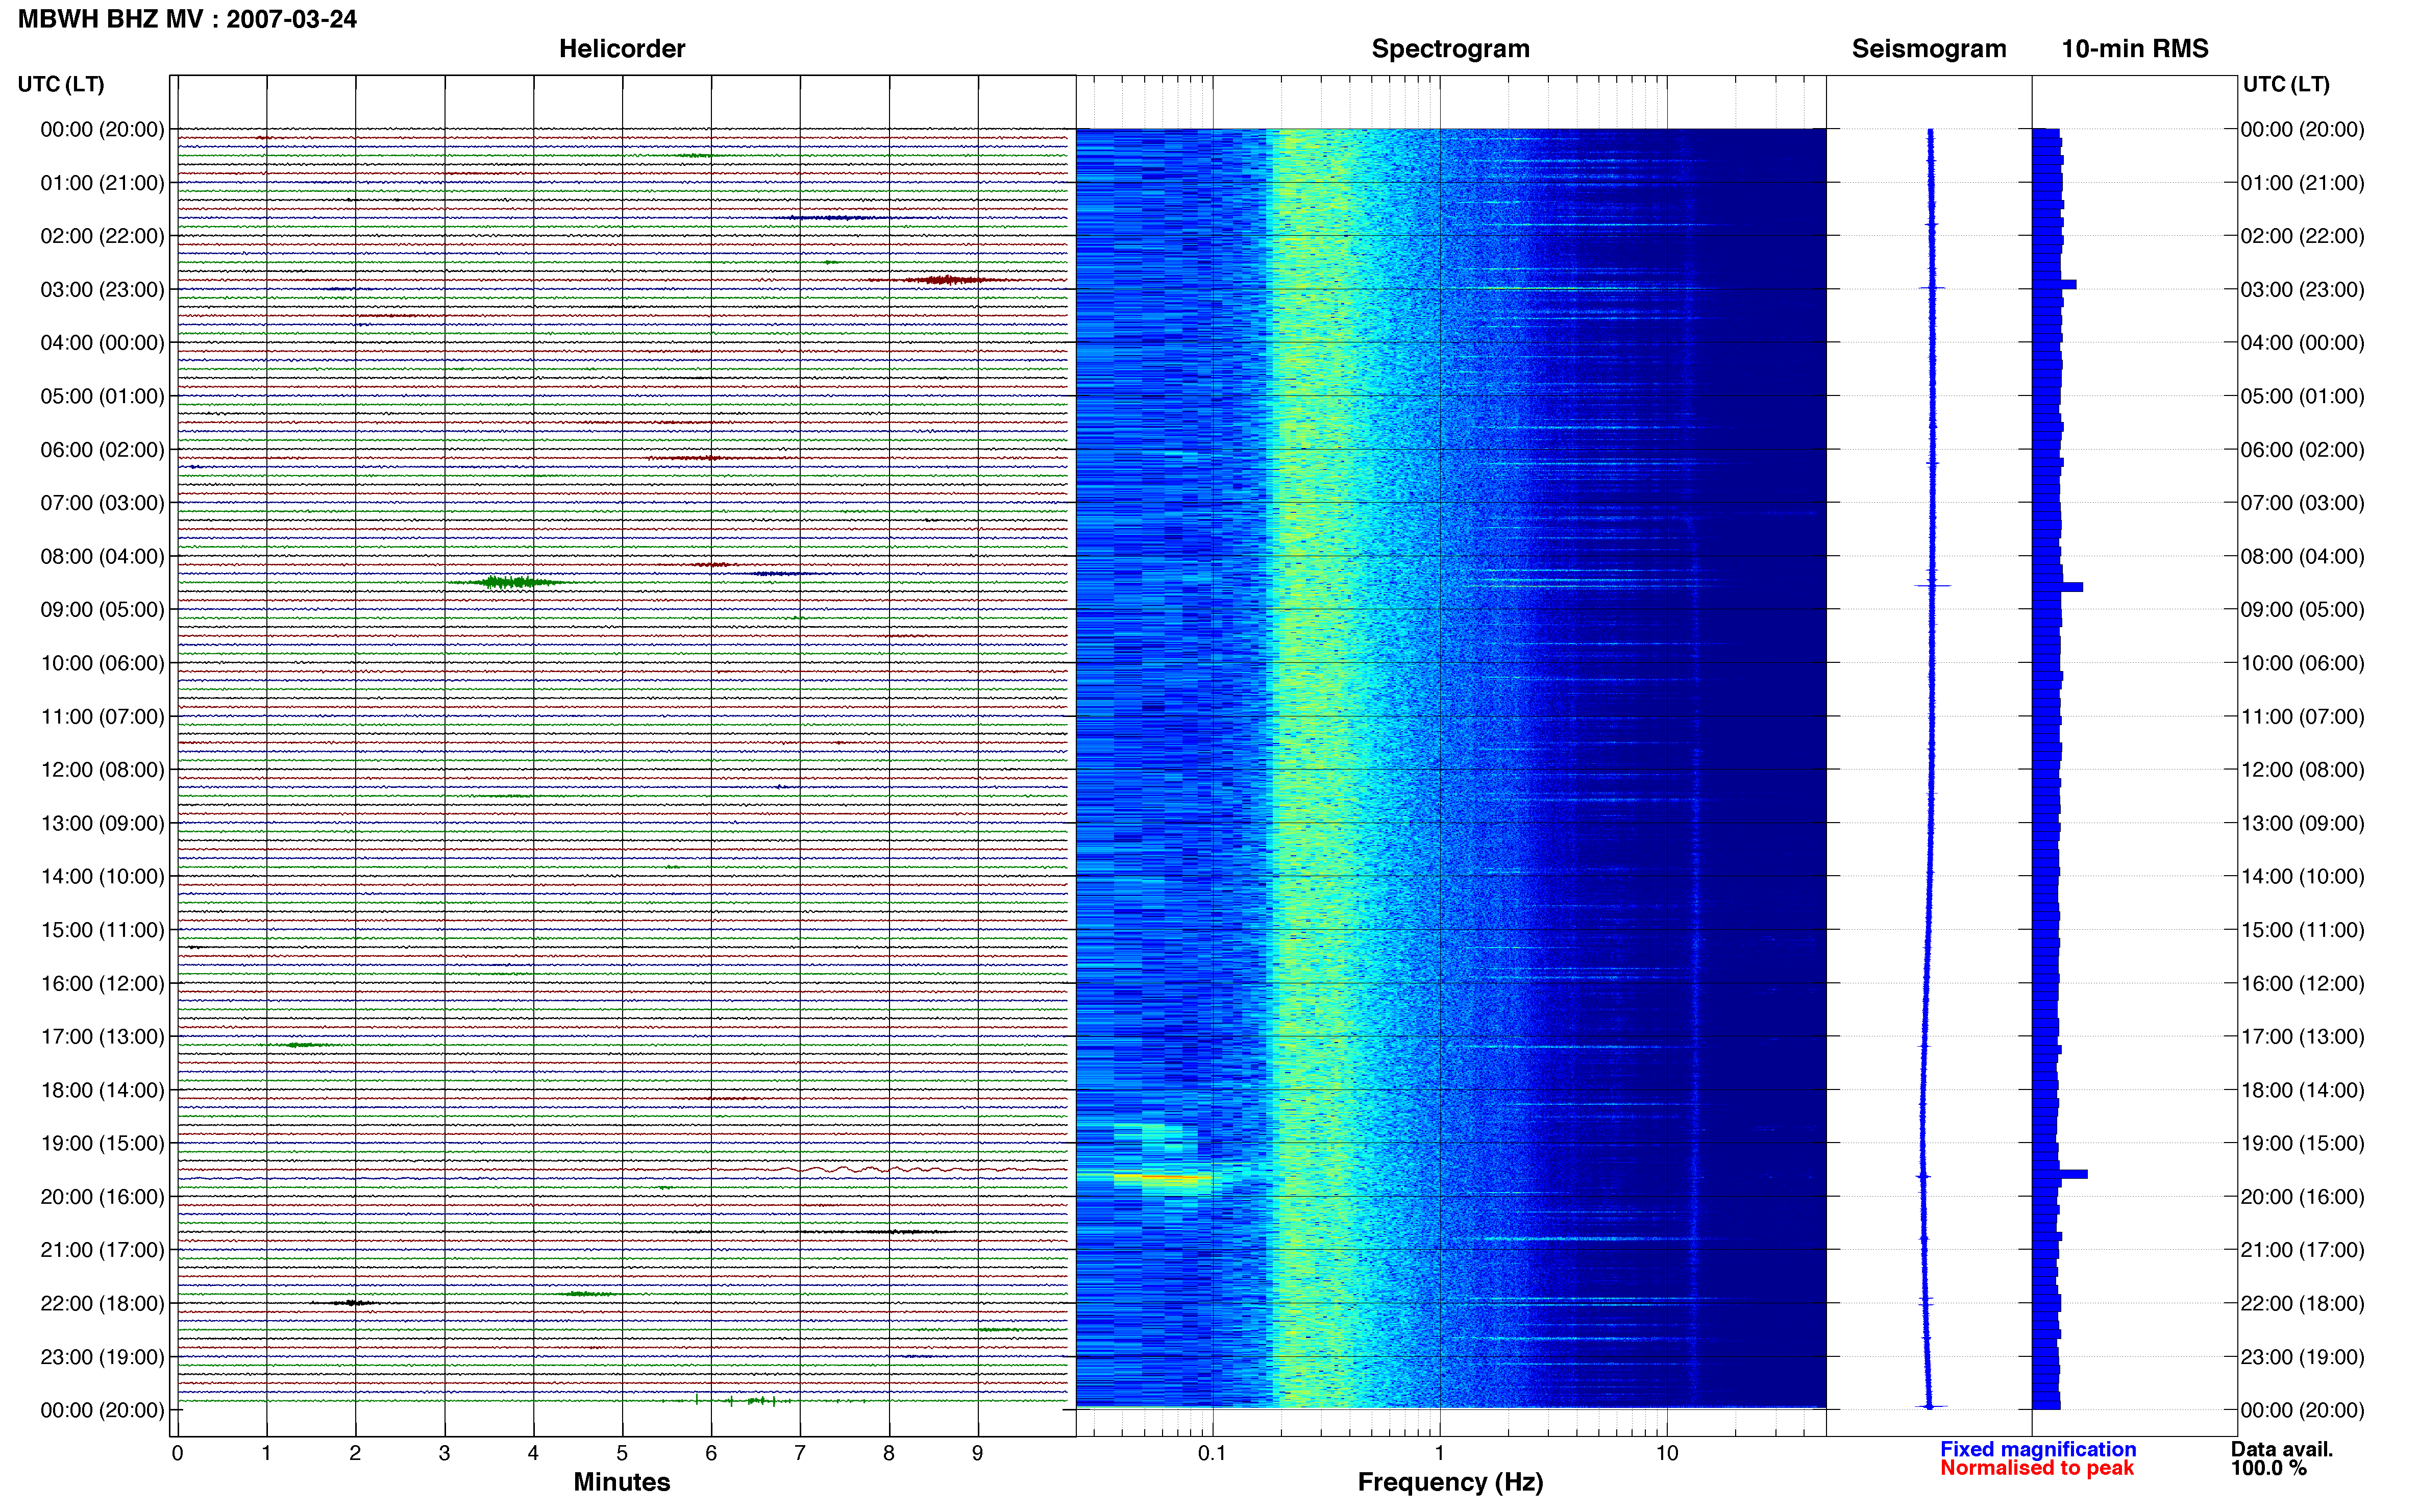Click the '0.1' frequency tick label
Image resolution: width=2419 pixels, height=1512 pixels.
pyautogui.click(x=1212, y=1454)
